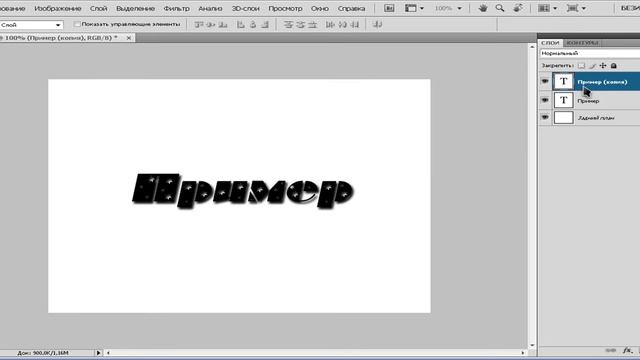Open the 'Слой' auto-select dropdown
The image size is (640, 360).
[31, 25]
